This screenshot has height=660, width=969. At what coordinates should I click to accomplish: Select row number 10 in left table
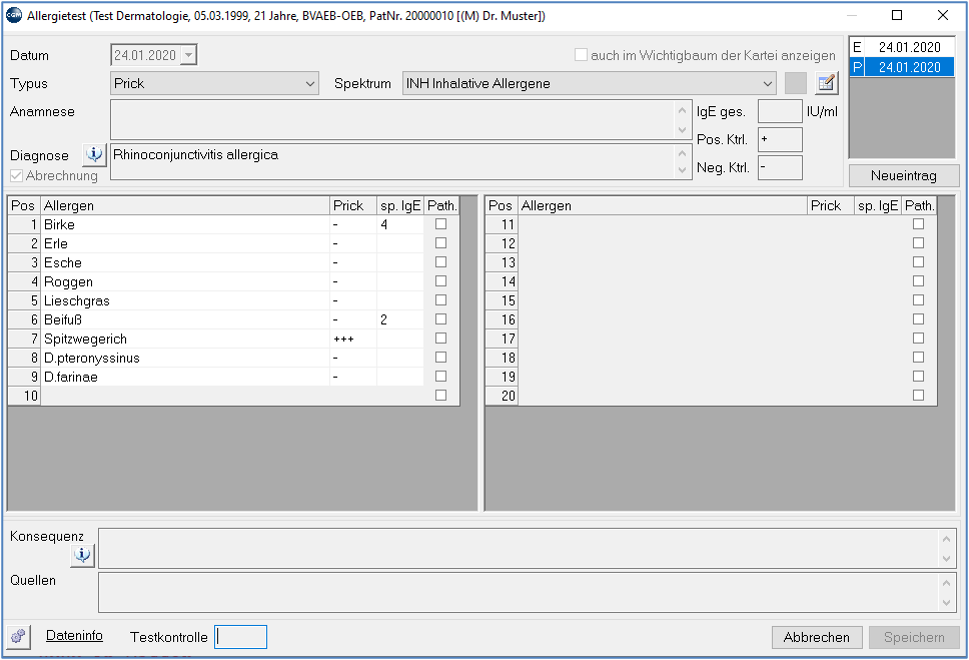coord(24,396)
